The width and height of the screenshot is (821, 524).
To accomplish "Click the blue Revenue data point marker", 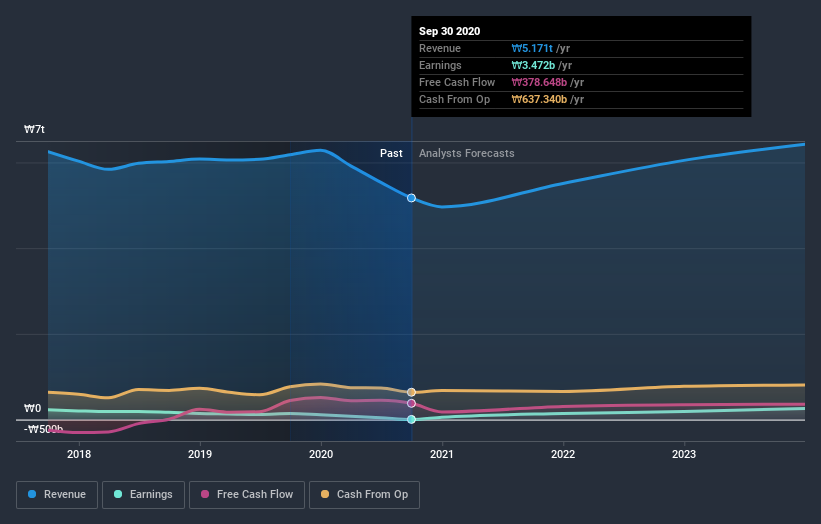I will 412,198.
